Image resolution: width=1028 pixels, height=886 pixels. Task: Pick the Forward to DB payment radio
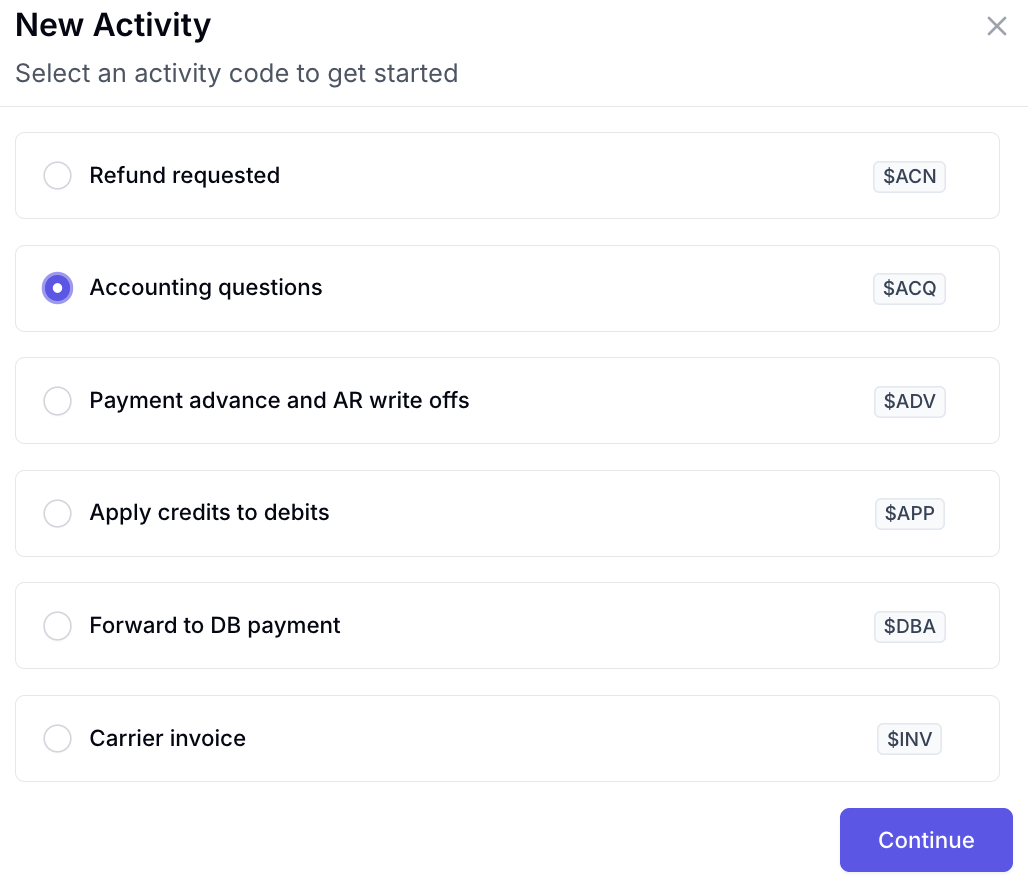(58, 626)
